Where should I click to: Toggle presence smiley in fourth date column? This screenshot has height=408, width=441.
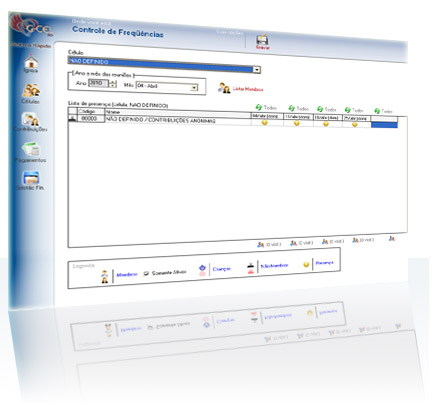(x=355, y=124)
